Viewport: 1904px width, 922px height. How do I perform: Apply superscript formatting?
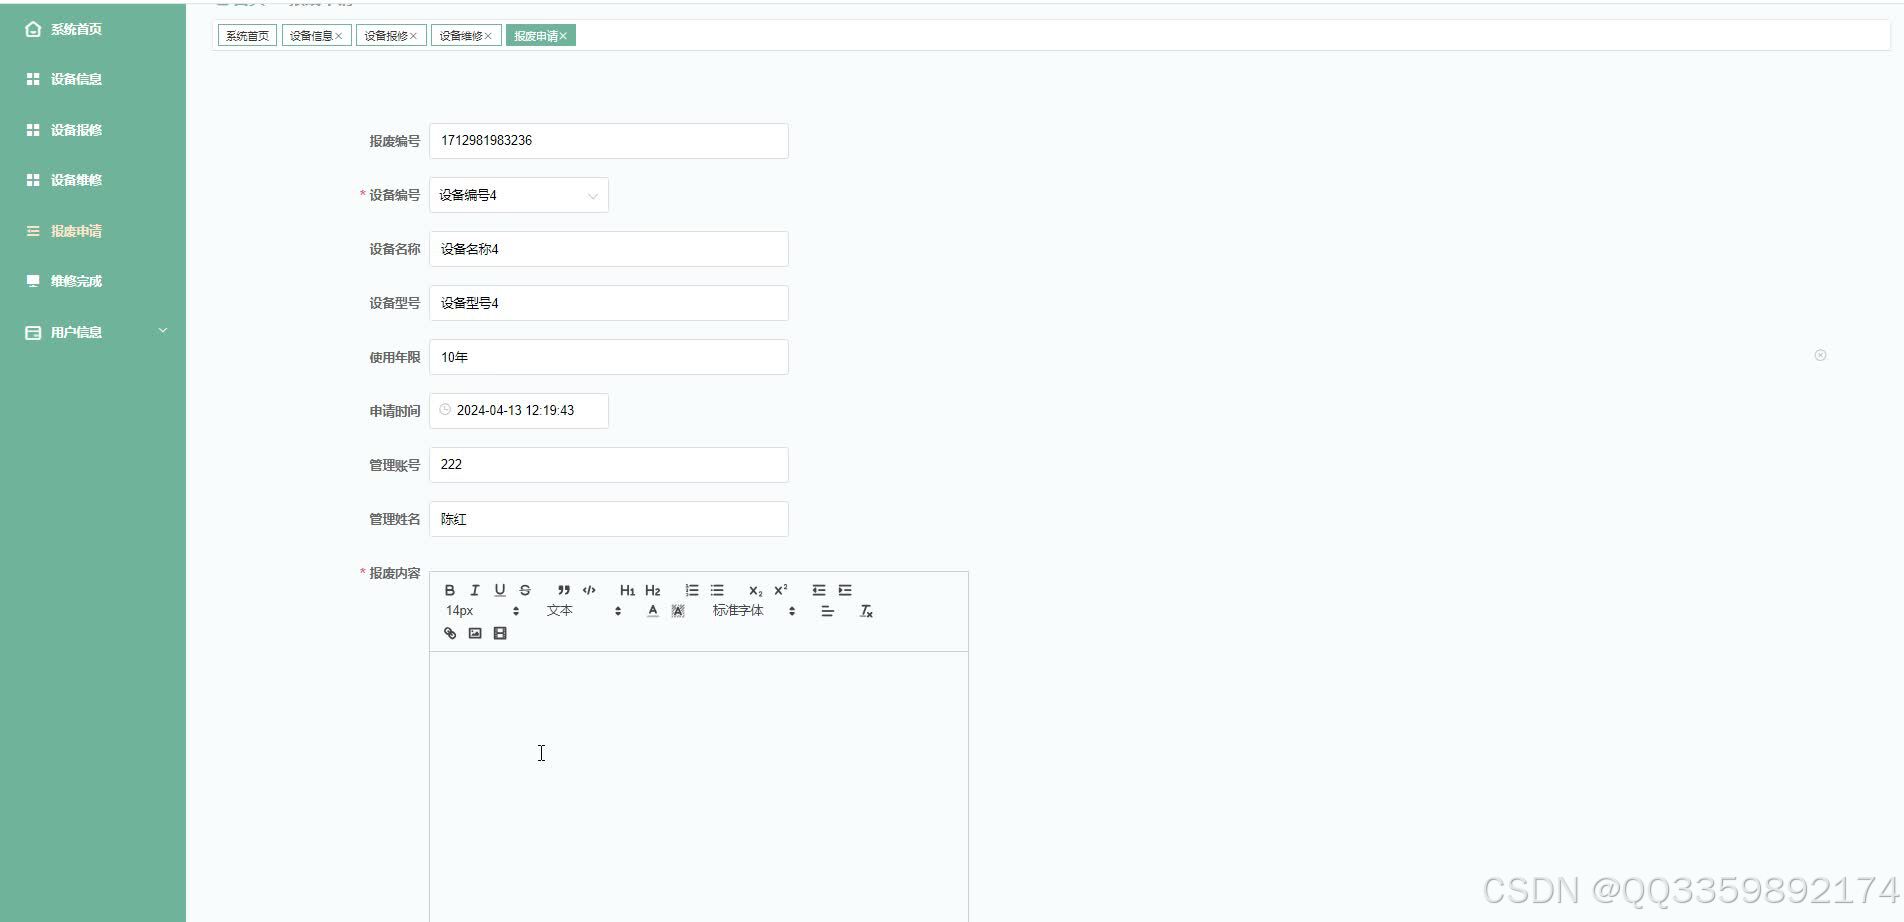point(781,590)
